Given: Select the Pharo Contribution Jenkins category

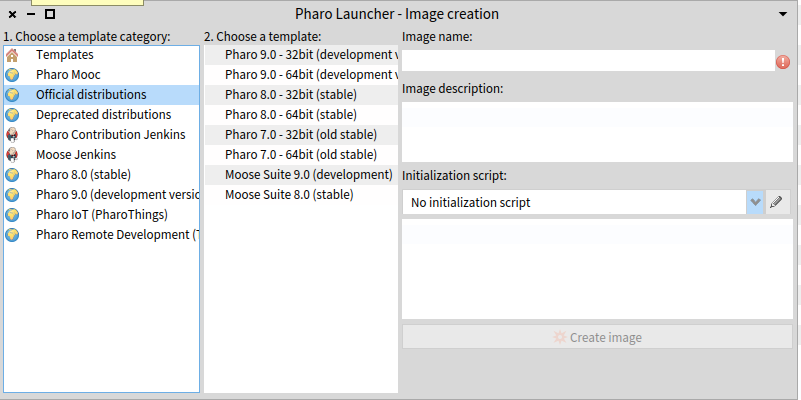Looking at the screenshot, I should pos(101,134).
